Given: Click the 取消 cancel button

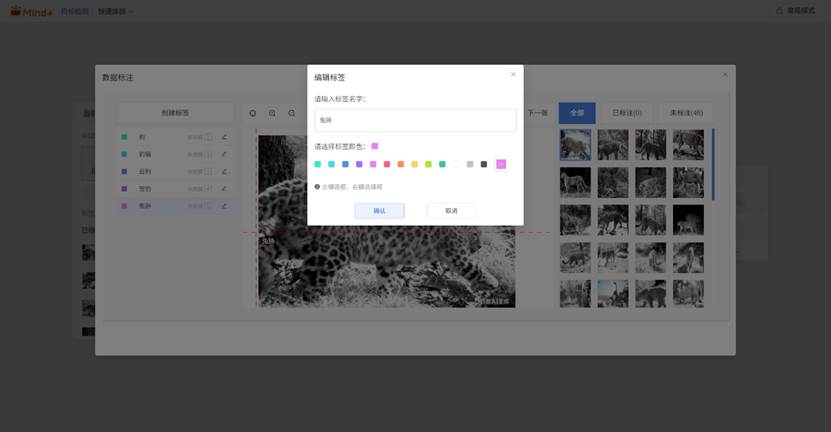Looking at the screenshot, I should click(x=451, y=211).
